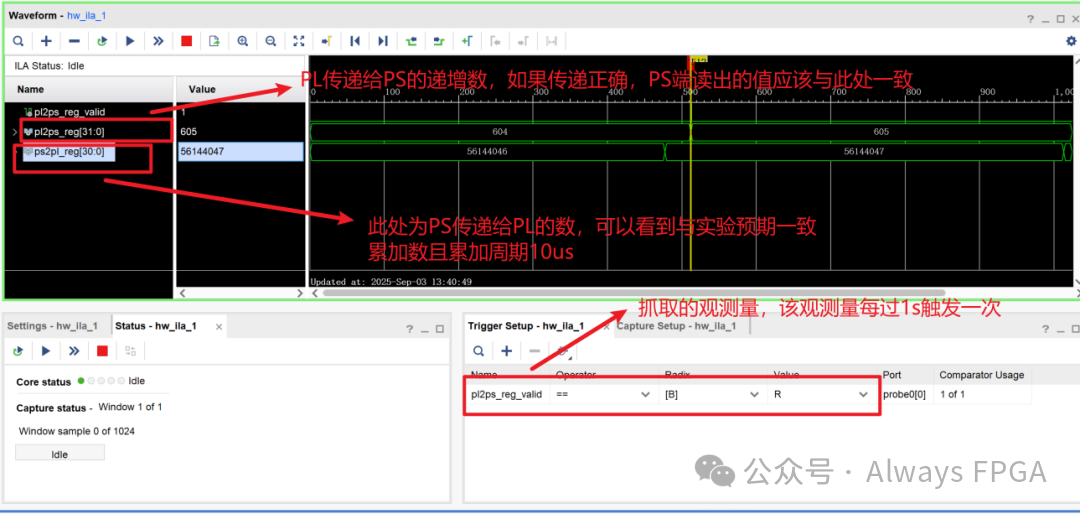Image resolution: width=1080 pixels, height=514 pixels.
Task: Remove selected probe with Waveform minus icon
Action: point(74,41)
